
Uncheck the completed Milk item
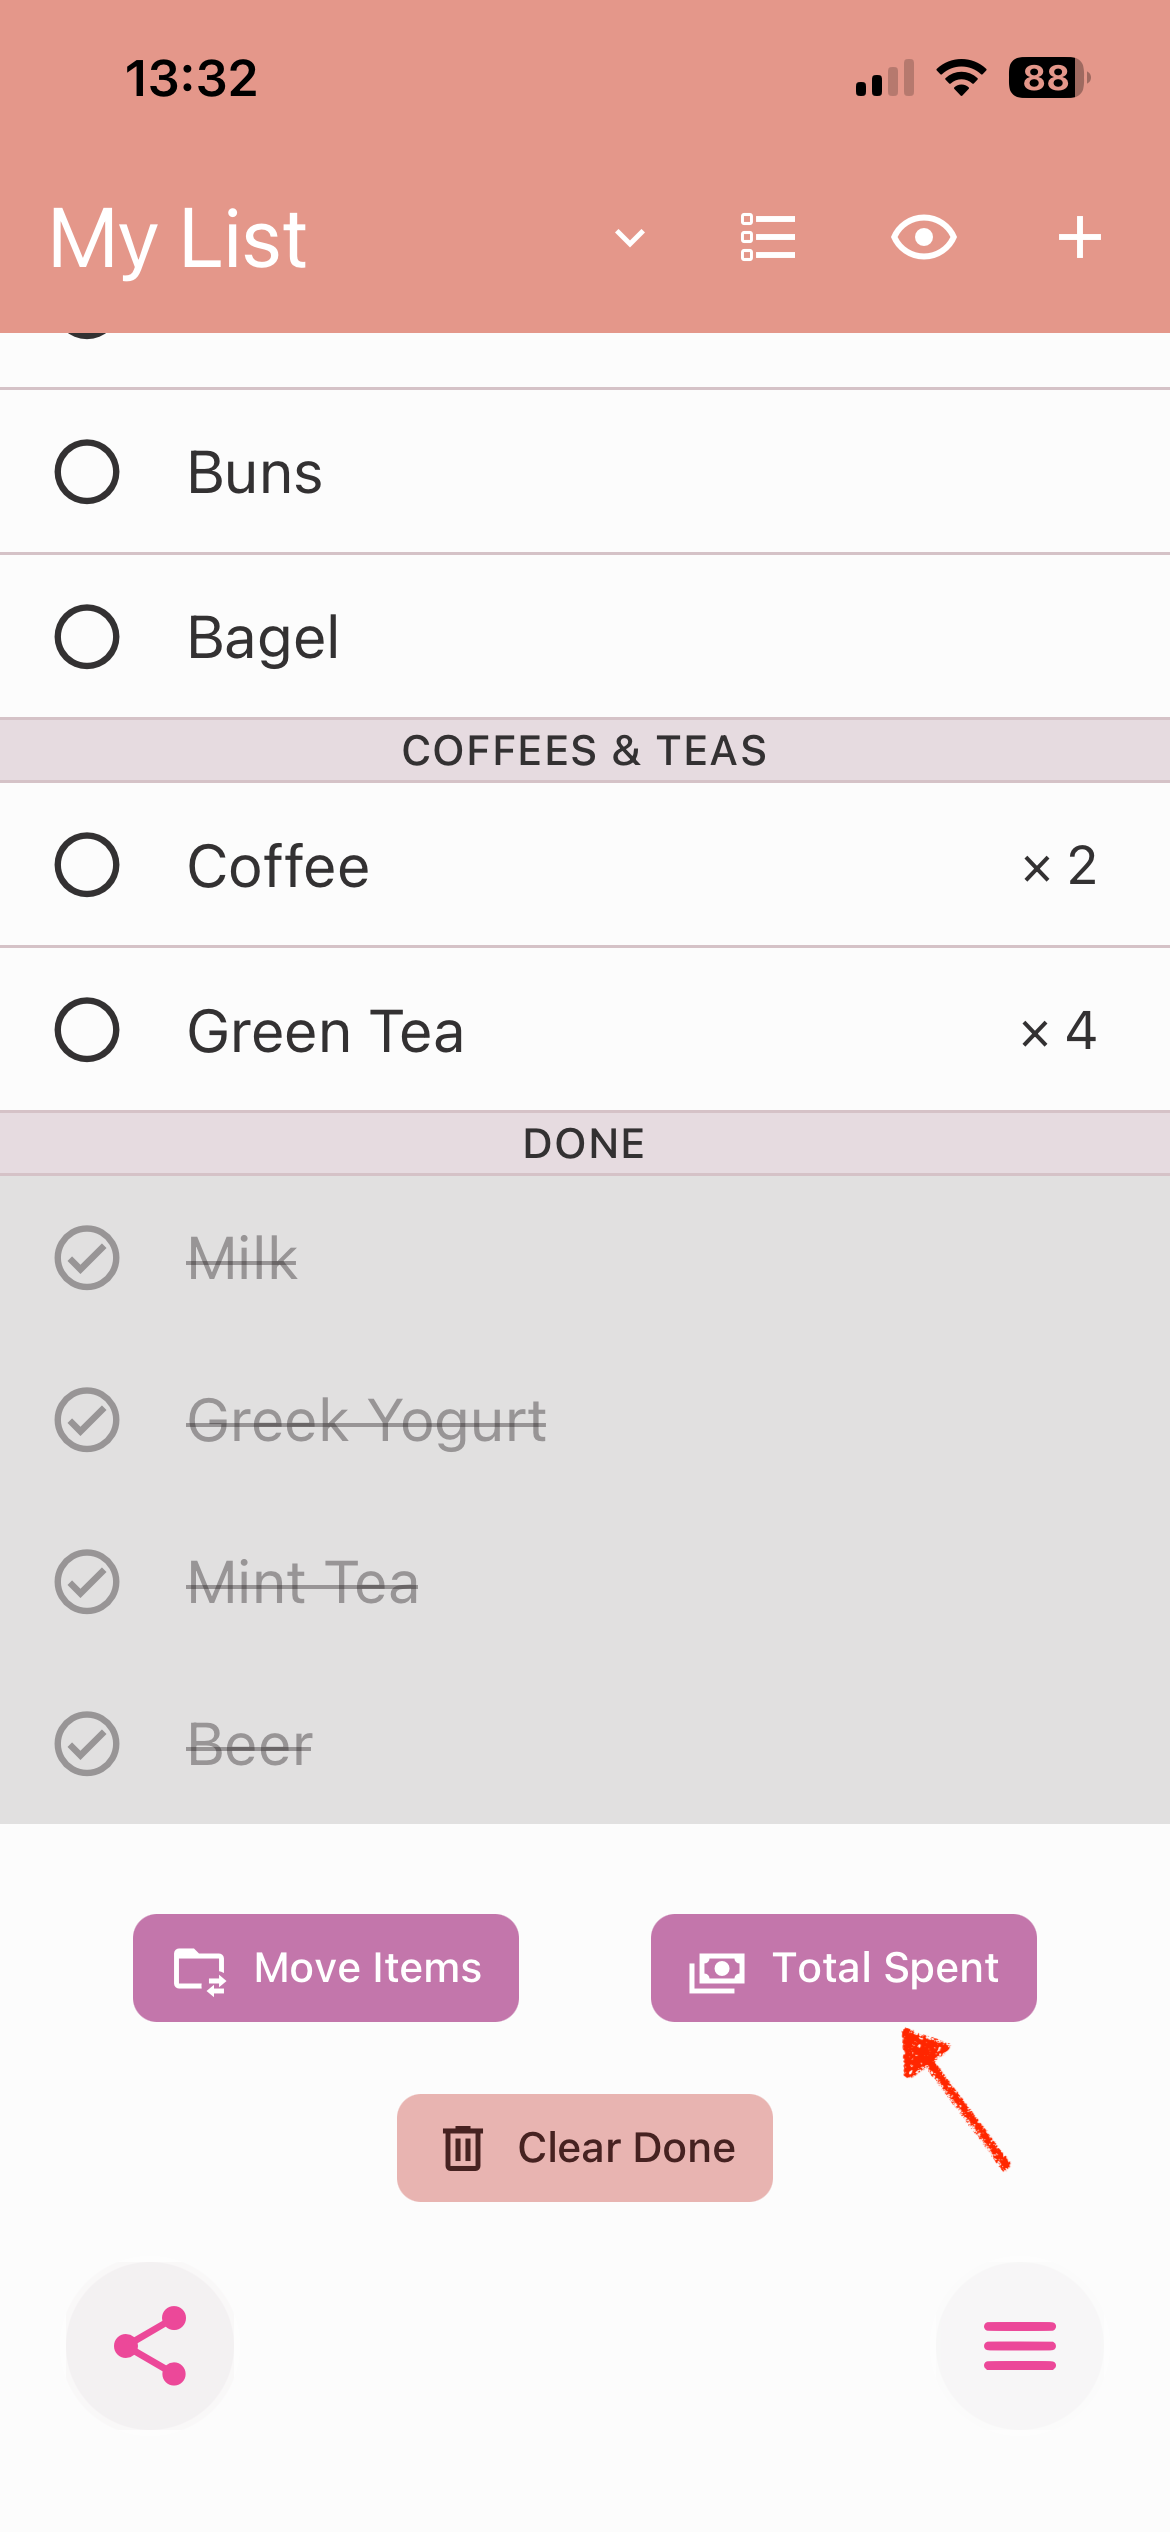click(x=87, y=1258)
